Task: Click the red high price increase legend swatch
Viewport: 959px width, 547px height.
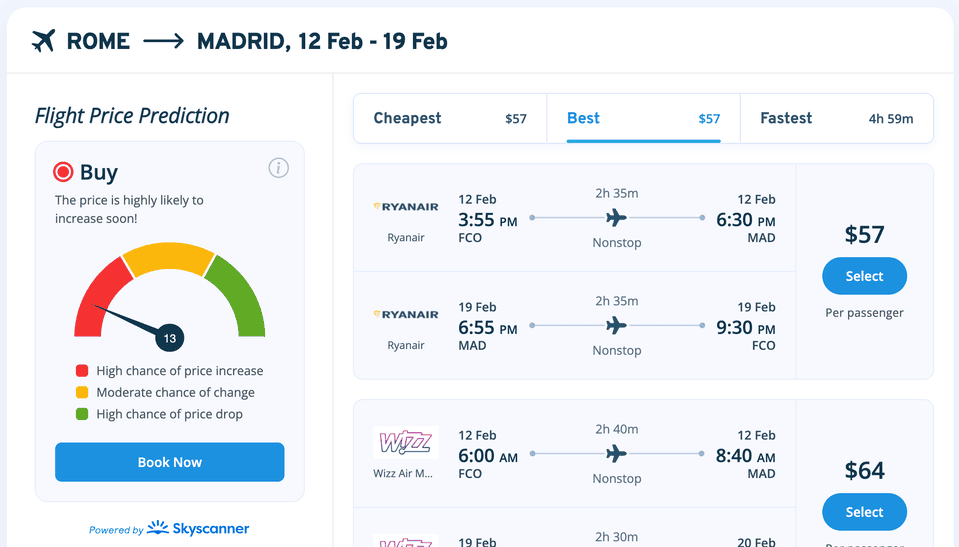Action: [x=82, y=371]
